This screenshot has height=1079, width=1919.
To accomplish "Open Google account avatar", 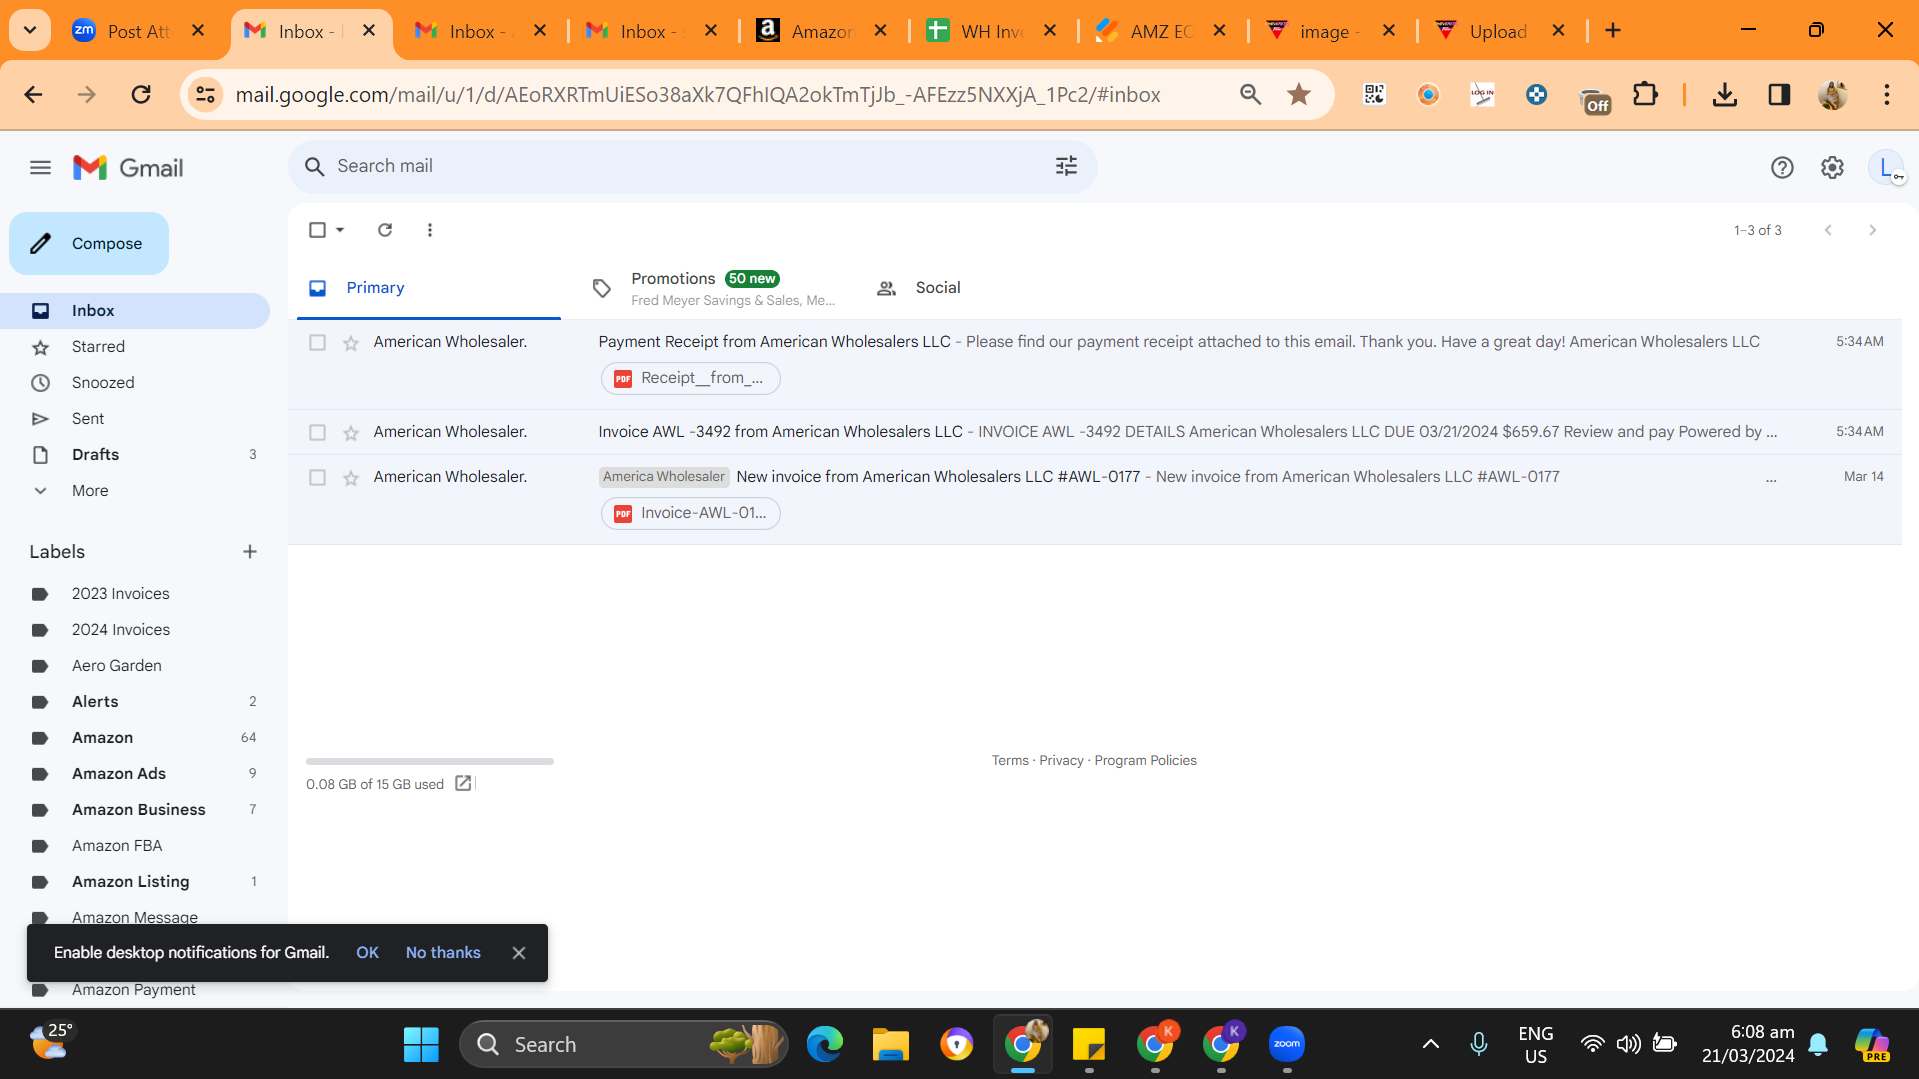I will point(1886,168).
